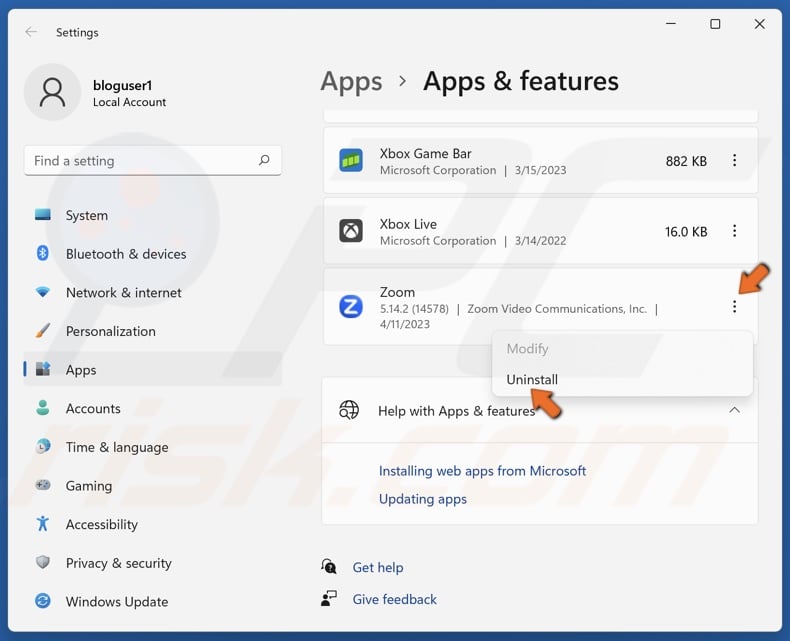Click the 882 KB size value
Image resolution: width=790 pixels, height=641 pixels.
pos(686,161)
